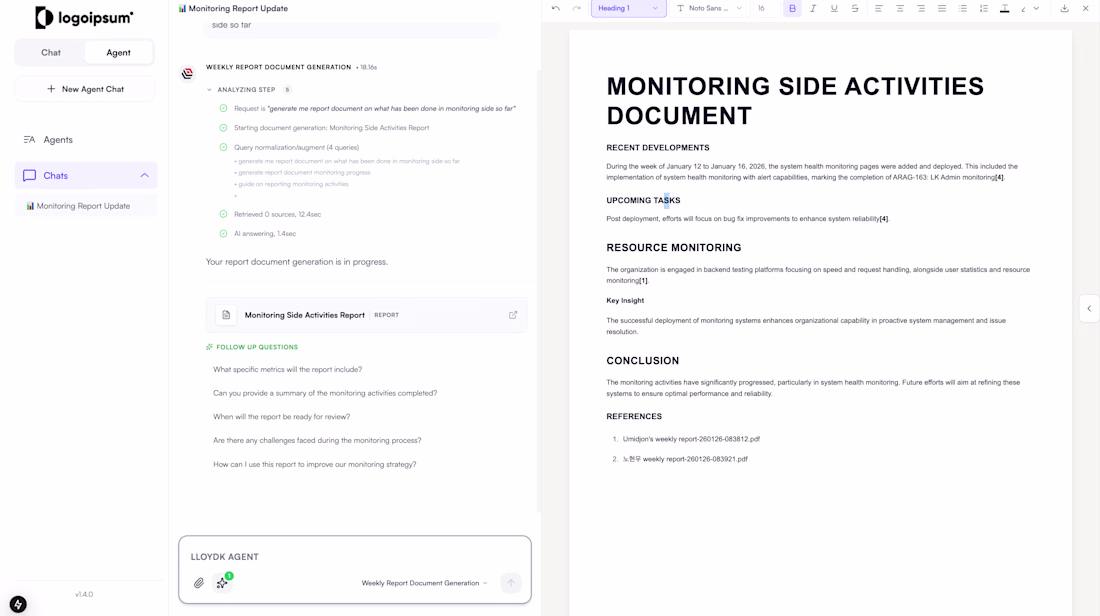This screenshot has width=1100, height=616.
Task: Ask "When will the report be ready" follow-up
Action: click(x=281, y=417)
